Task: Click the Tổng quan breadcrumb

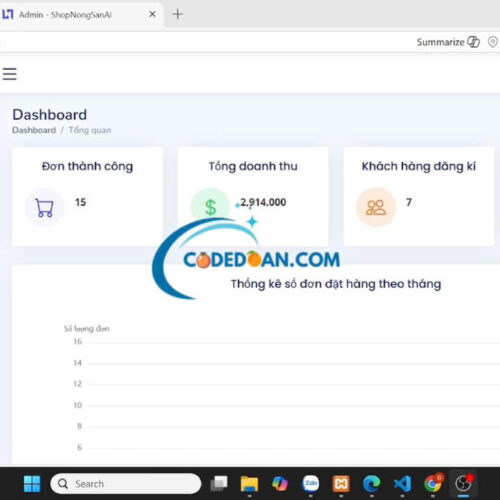Action: click(x=90, y=130)
